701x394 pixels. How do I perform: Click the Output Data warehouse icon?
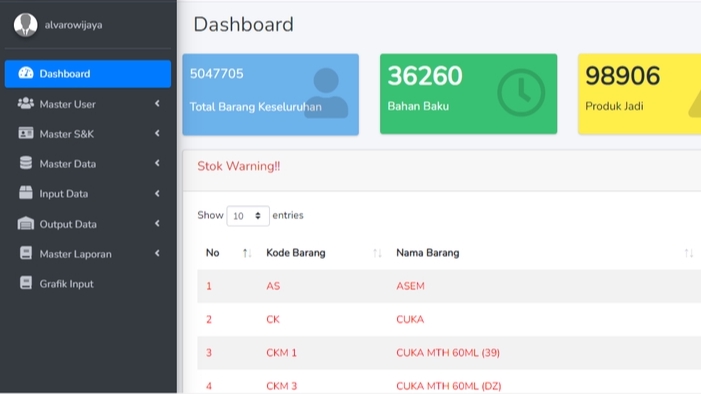26,223
